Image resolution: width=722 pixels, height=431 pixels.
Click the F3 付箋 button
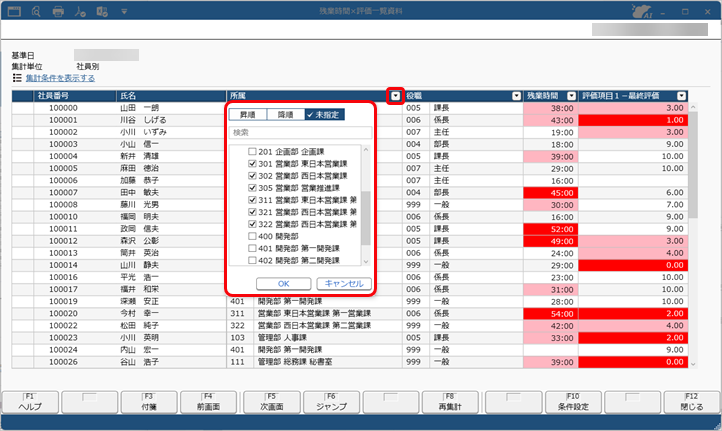pyautogui.click(x=149, y=402)
